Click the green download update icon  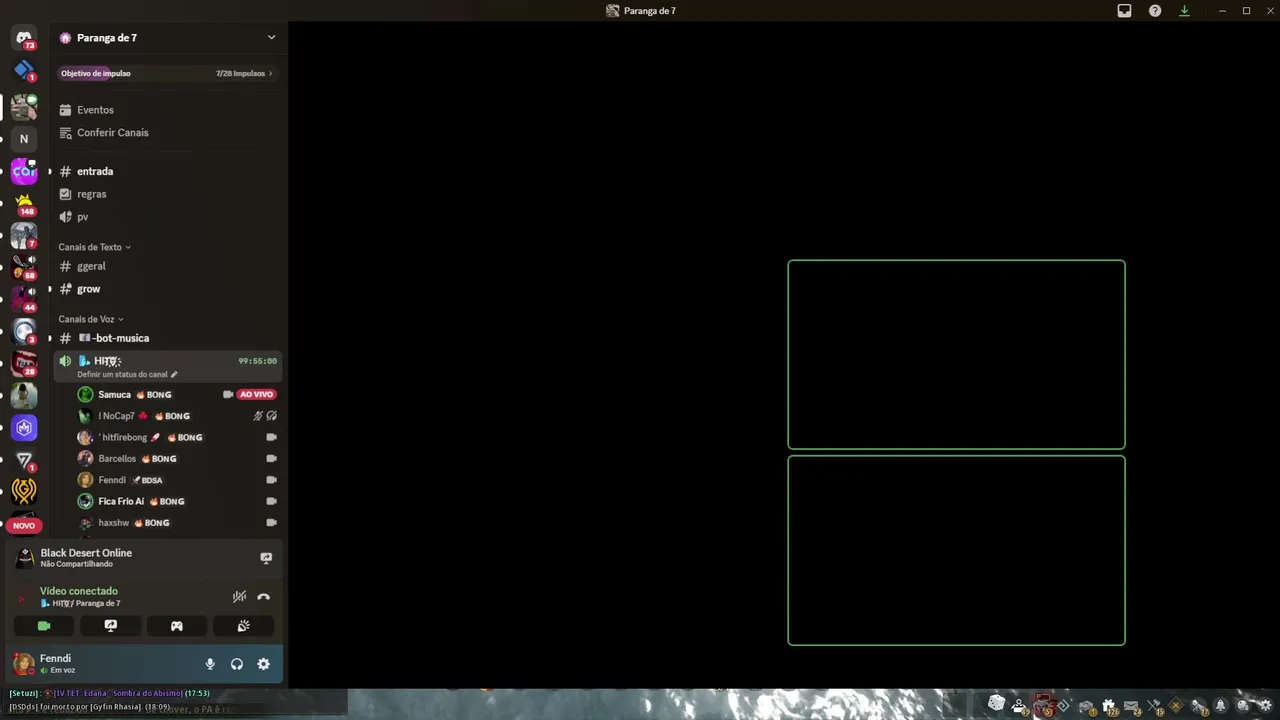coord(1184,11)
